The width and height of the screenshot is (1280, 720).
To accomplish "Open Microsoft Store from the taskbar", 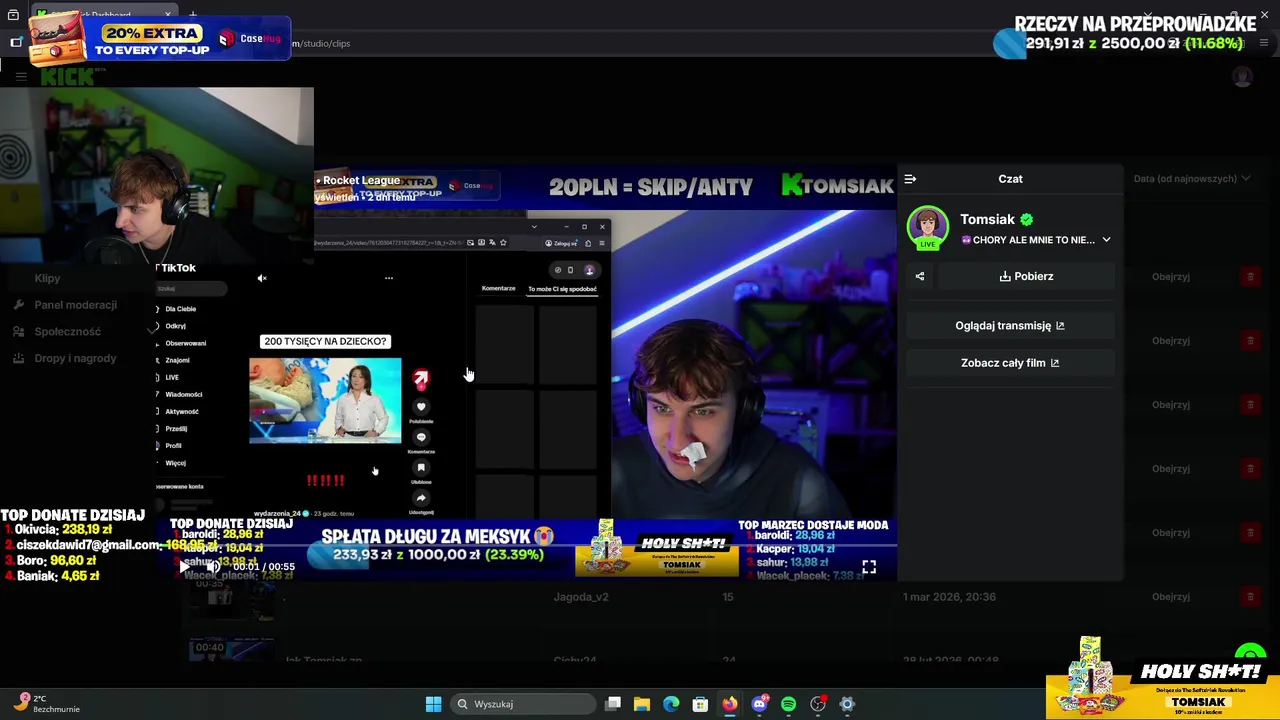I will coord(700,704).
